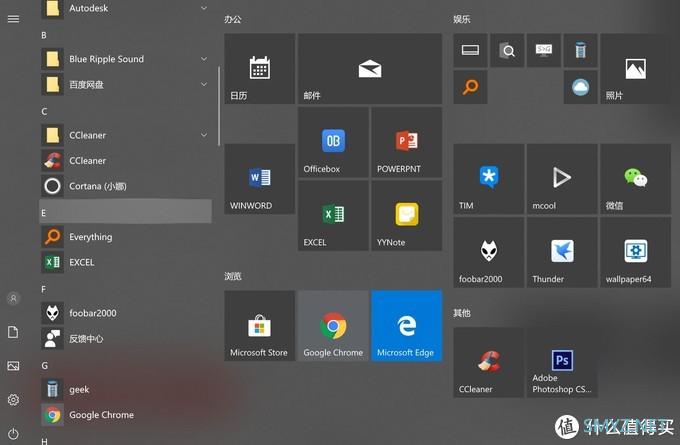Click the app list vertical scrollbar

pyautogui.click(x=219, y=106)
